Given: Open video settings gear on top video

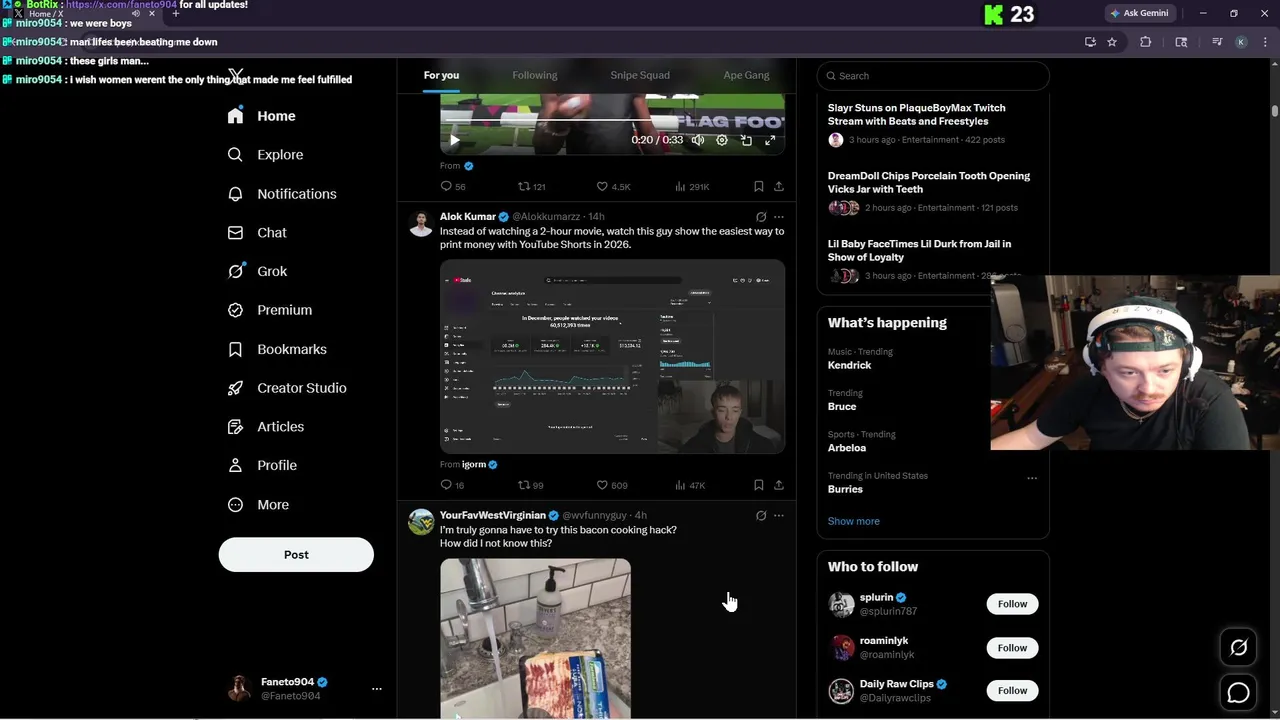Looking at the screenshot, I should click(722, 141).
